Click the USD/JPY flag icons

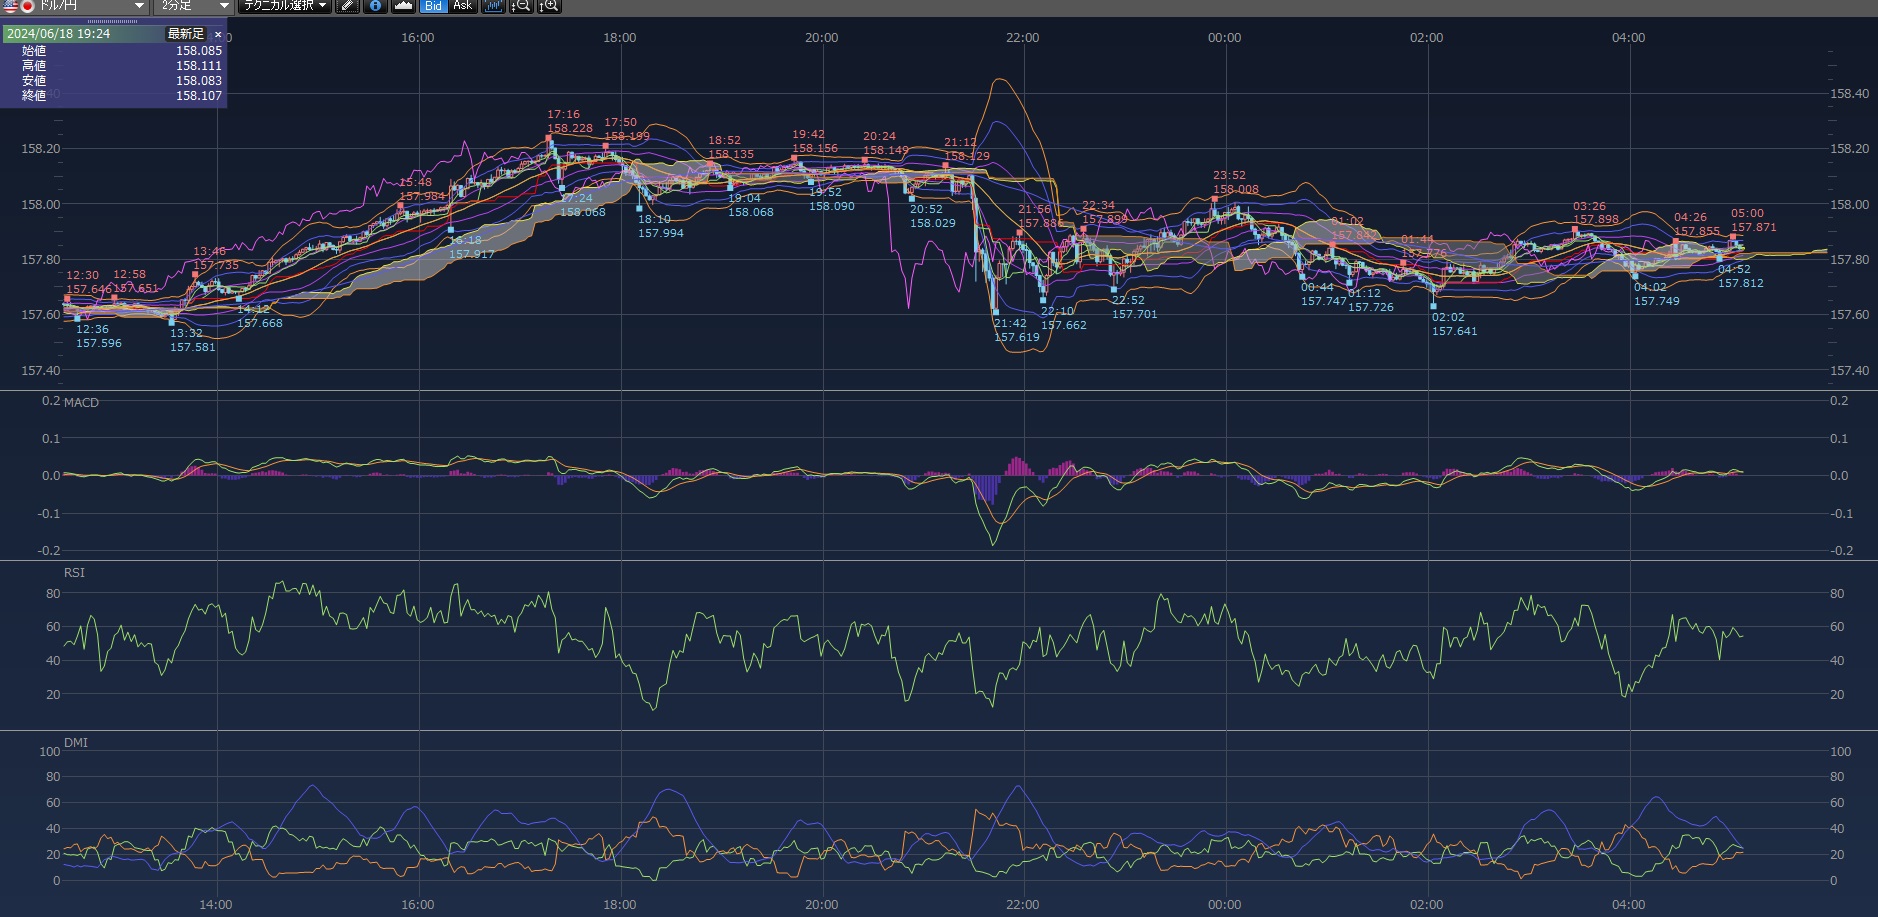tap(19, 6)
